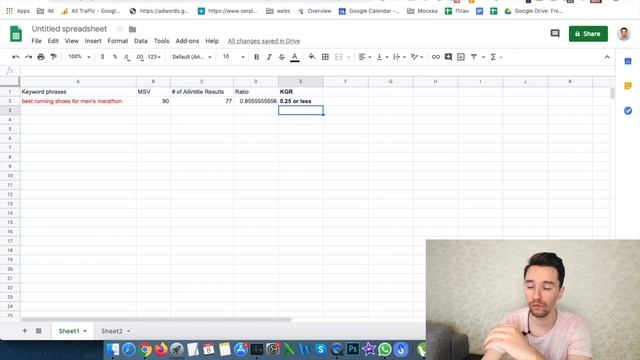Image resolution: width=640 pixels, height=360 pixels.
Task: Open WhatsApp from the dock
Action: coord(384,349)
